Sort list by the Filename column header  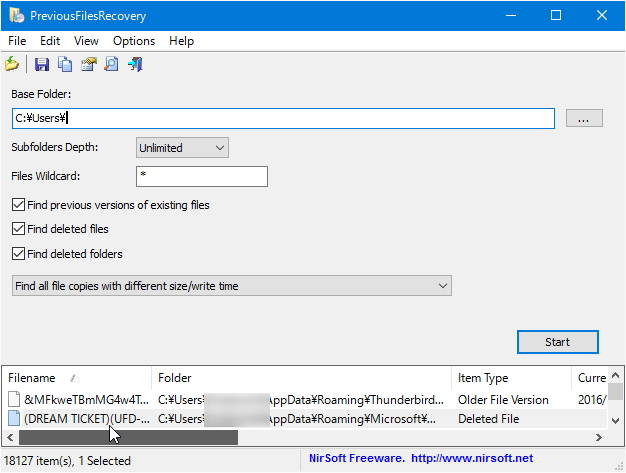(76, 378)
